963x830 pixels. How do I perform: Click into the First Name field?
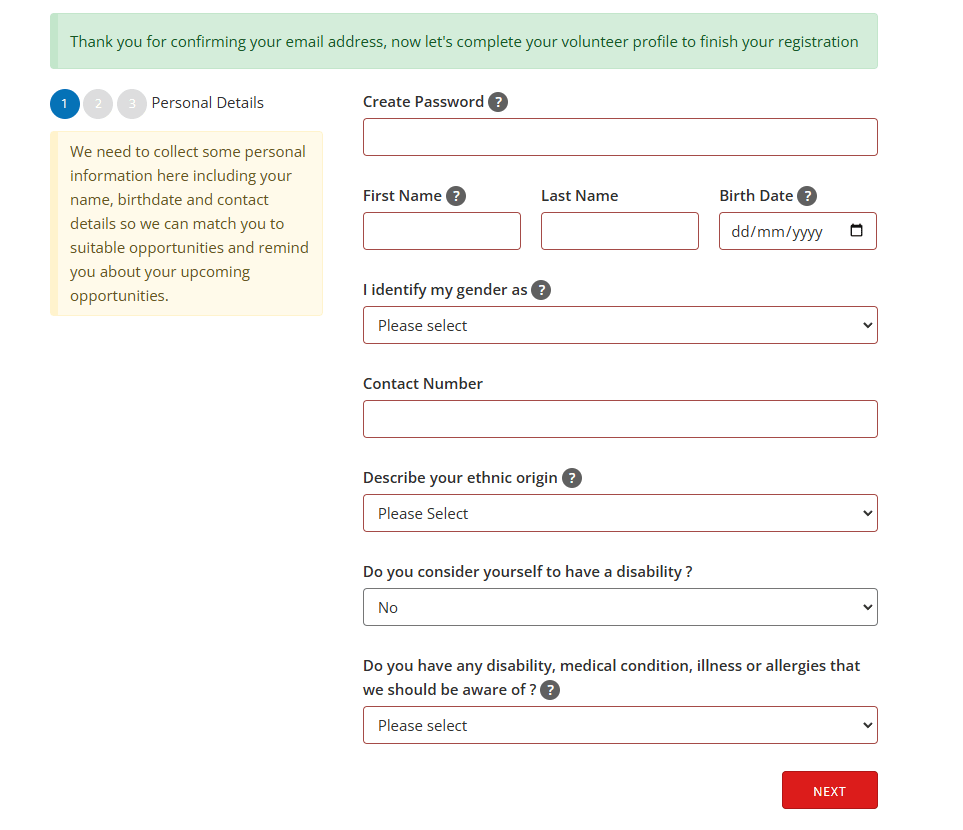pyautogui.click(x=441, y=231)
